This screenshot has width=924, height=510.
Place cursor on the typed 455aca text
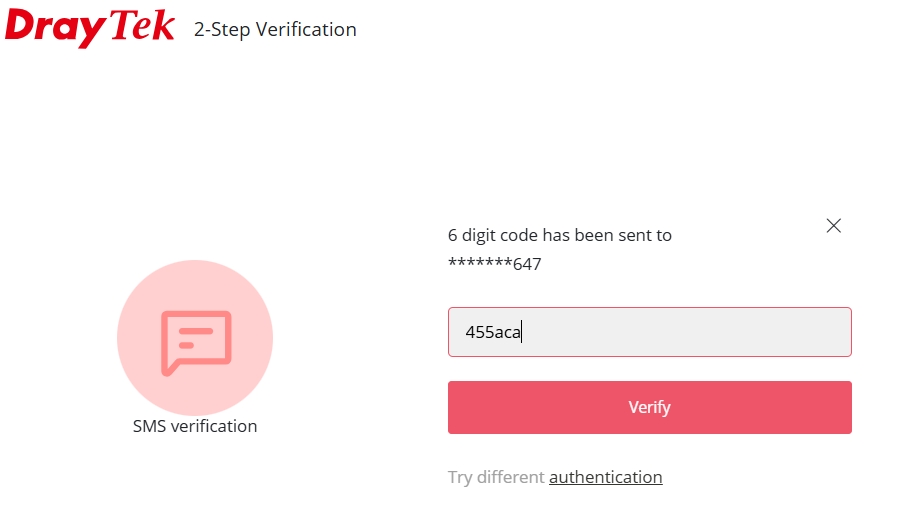[493, 332]
